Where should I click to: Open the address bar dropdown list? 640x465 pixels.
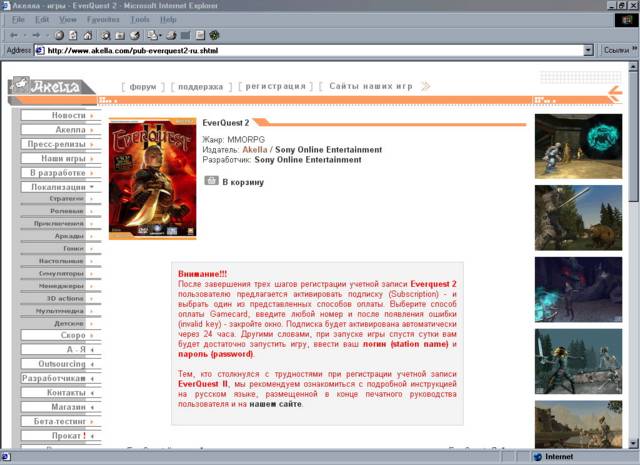(588, 50)
